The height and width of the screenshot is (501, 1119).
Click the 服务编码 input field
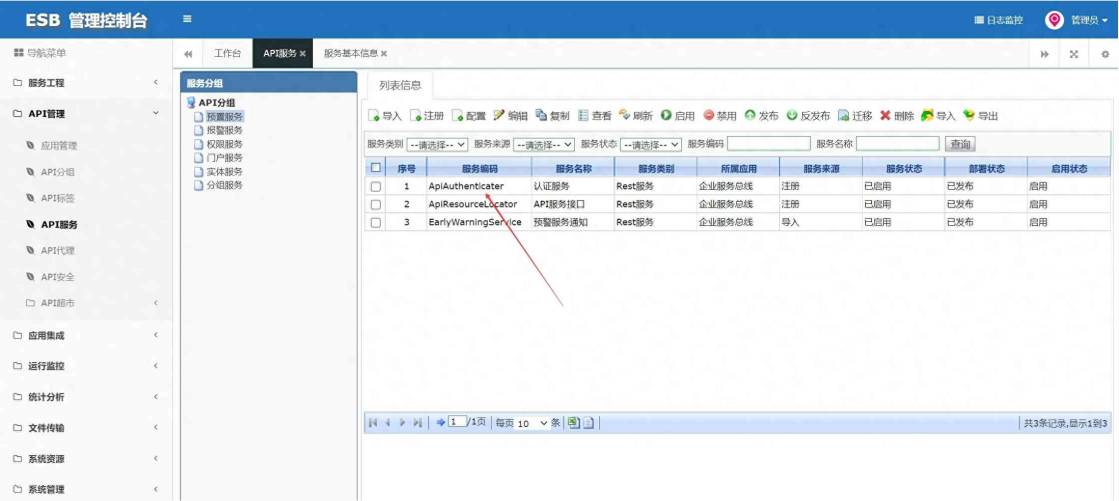point(769,144)
